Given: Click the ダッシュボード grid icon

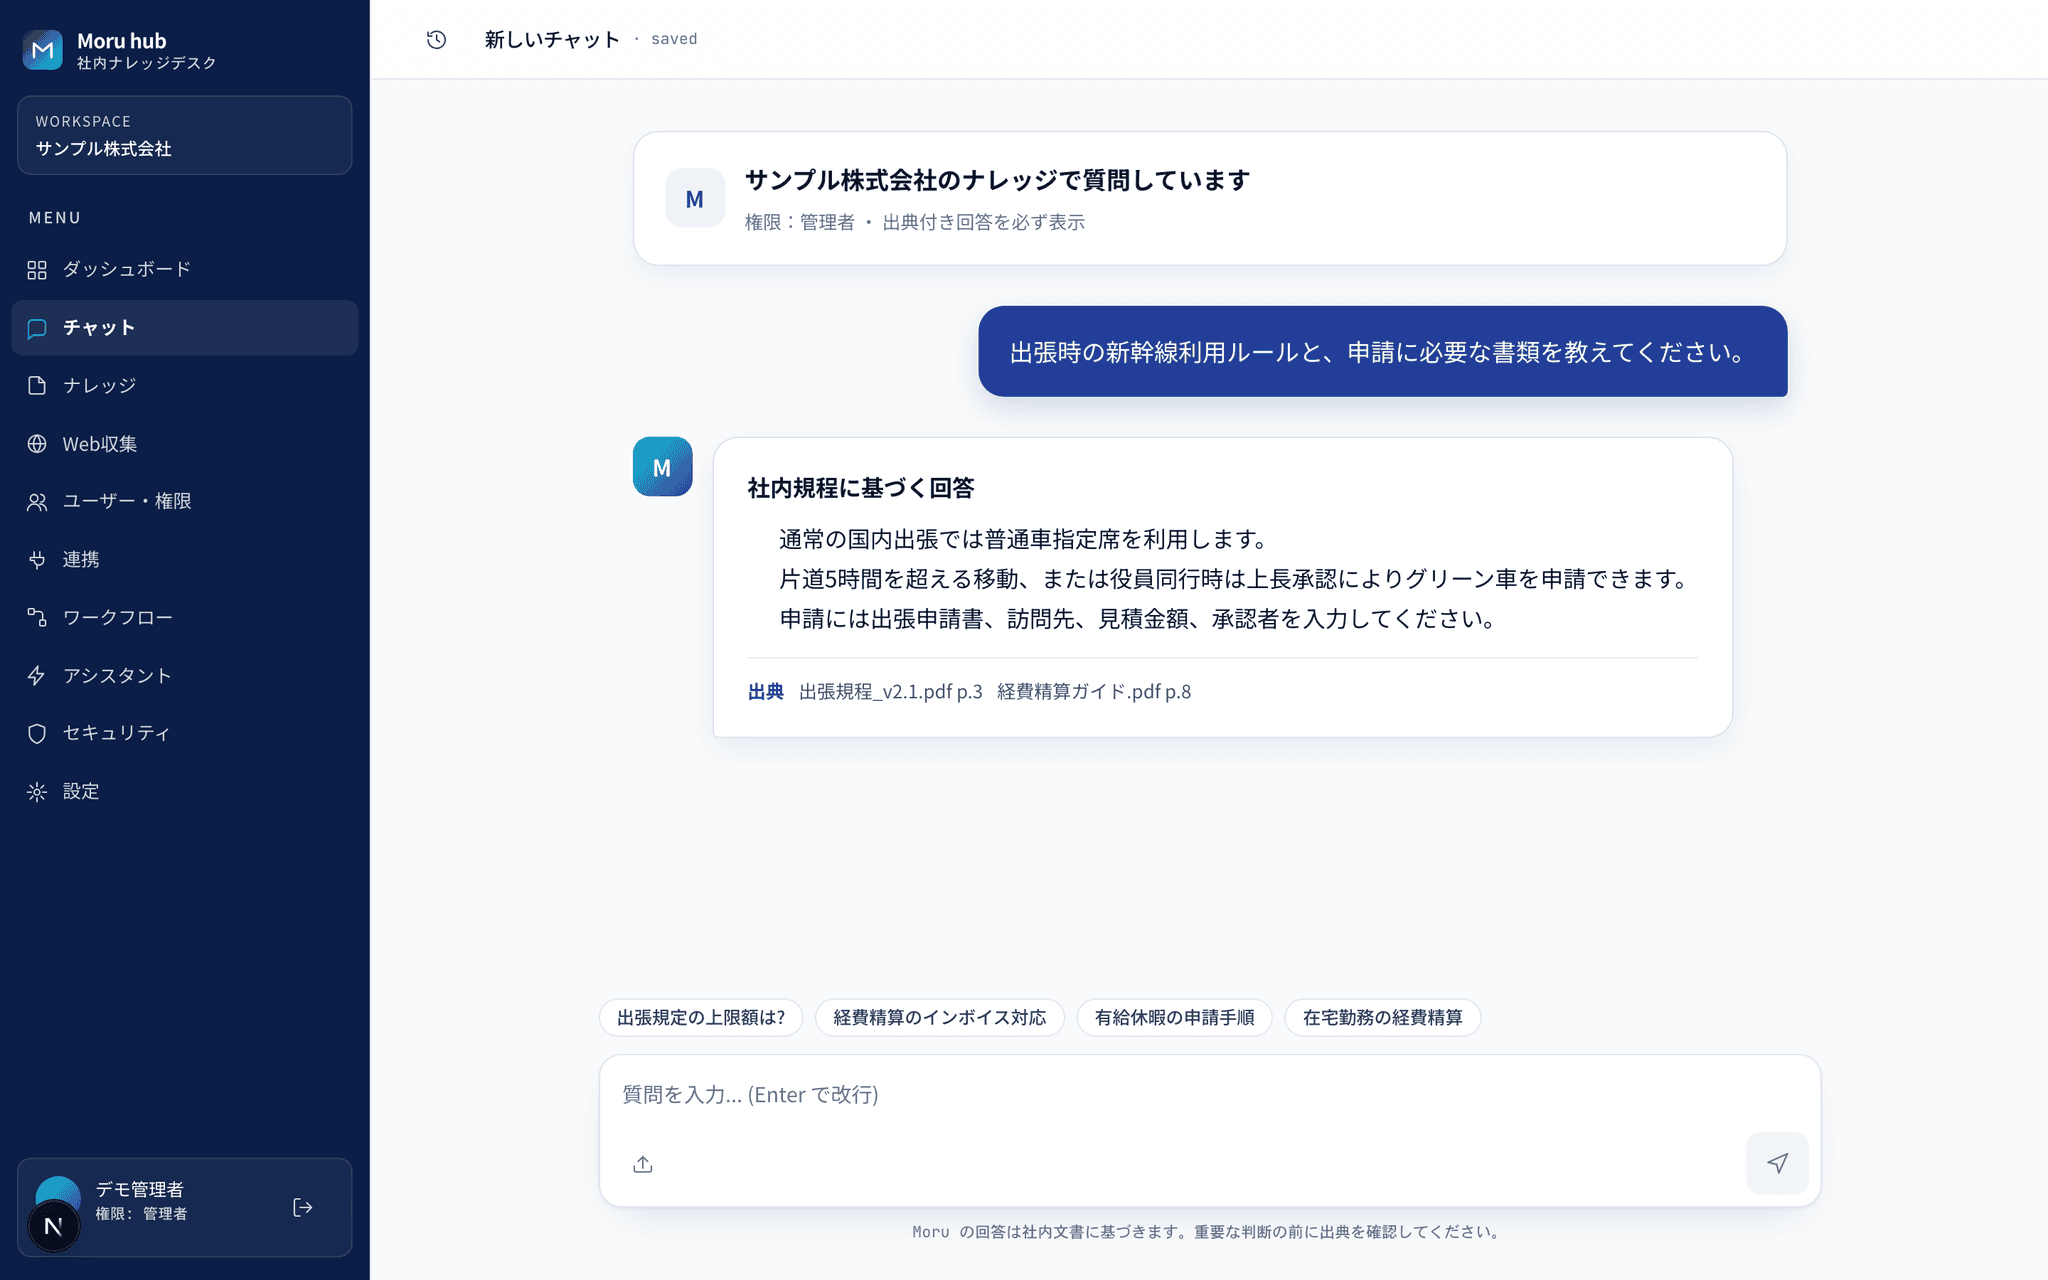Looking at the screenshot, I should coord(37,270).
